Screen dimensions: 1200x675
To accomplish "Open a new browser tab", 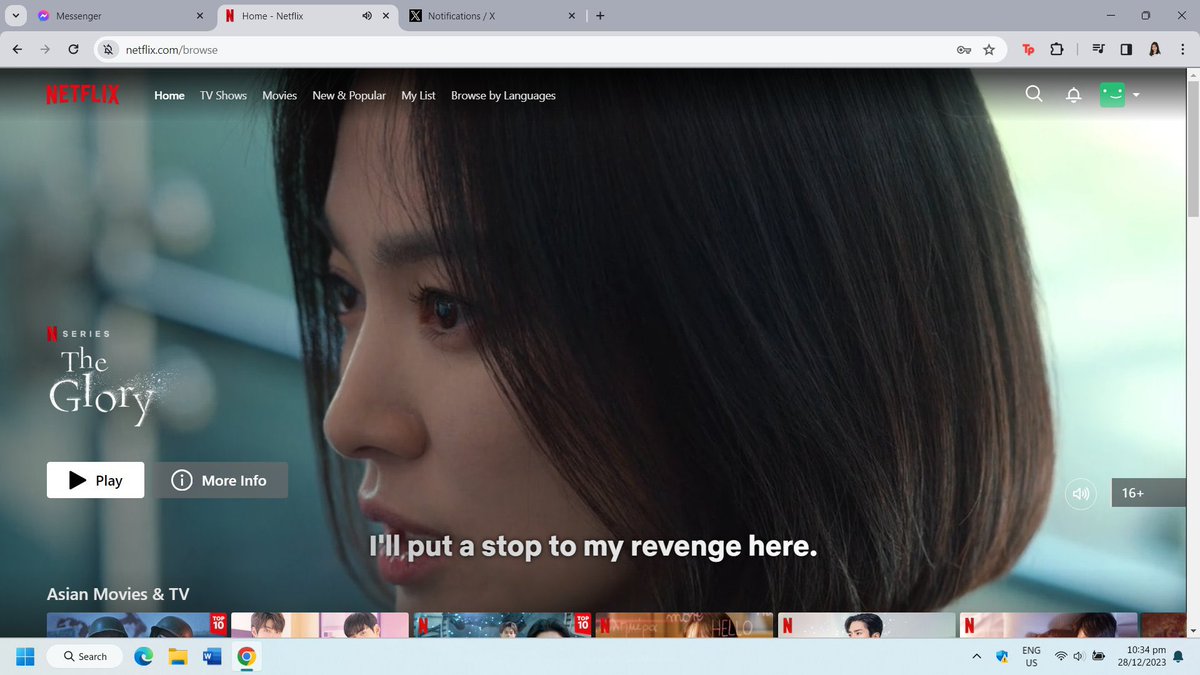I will [600, 16].
